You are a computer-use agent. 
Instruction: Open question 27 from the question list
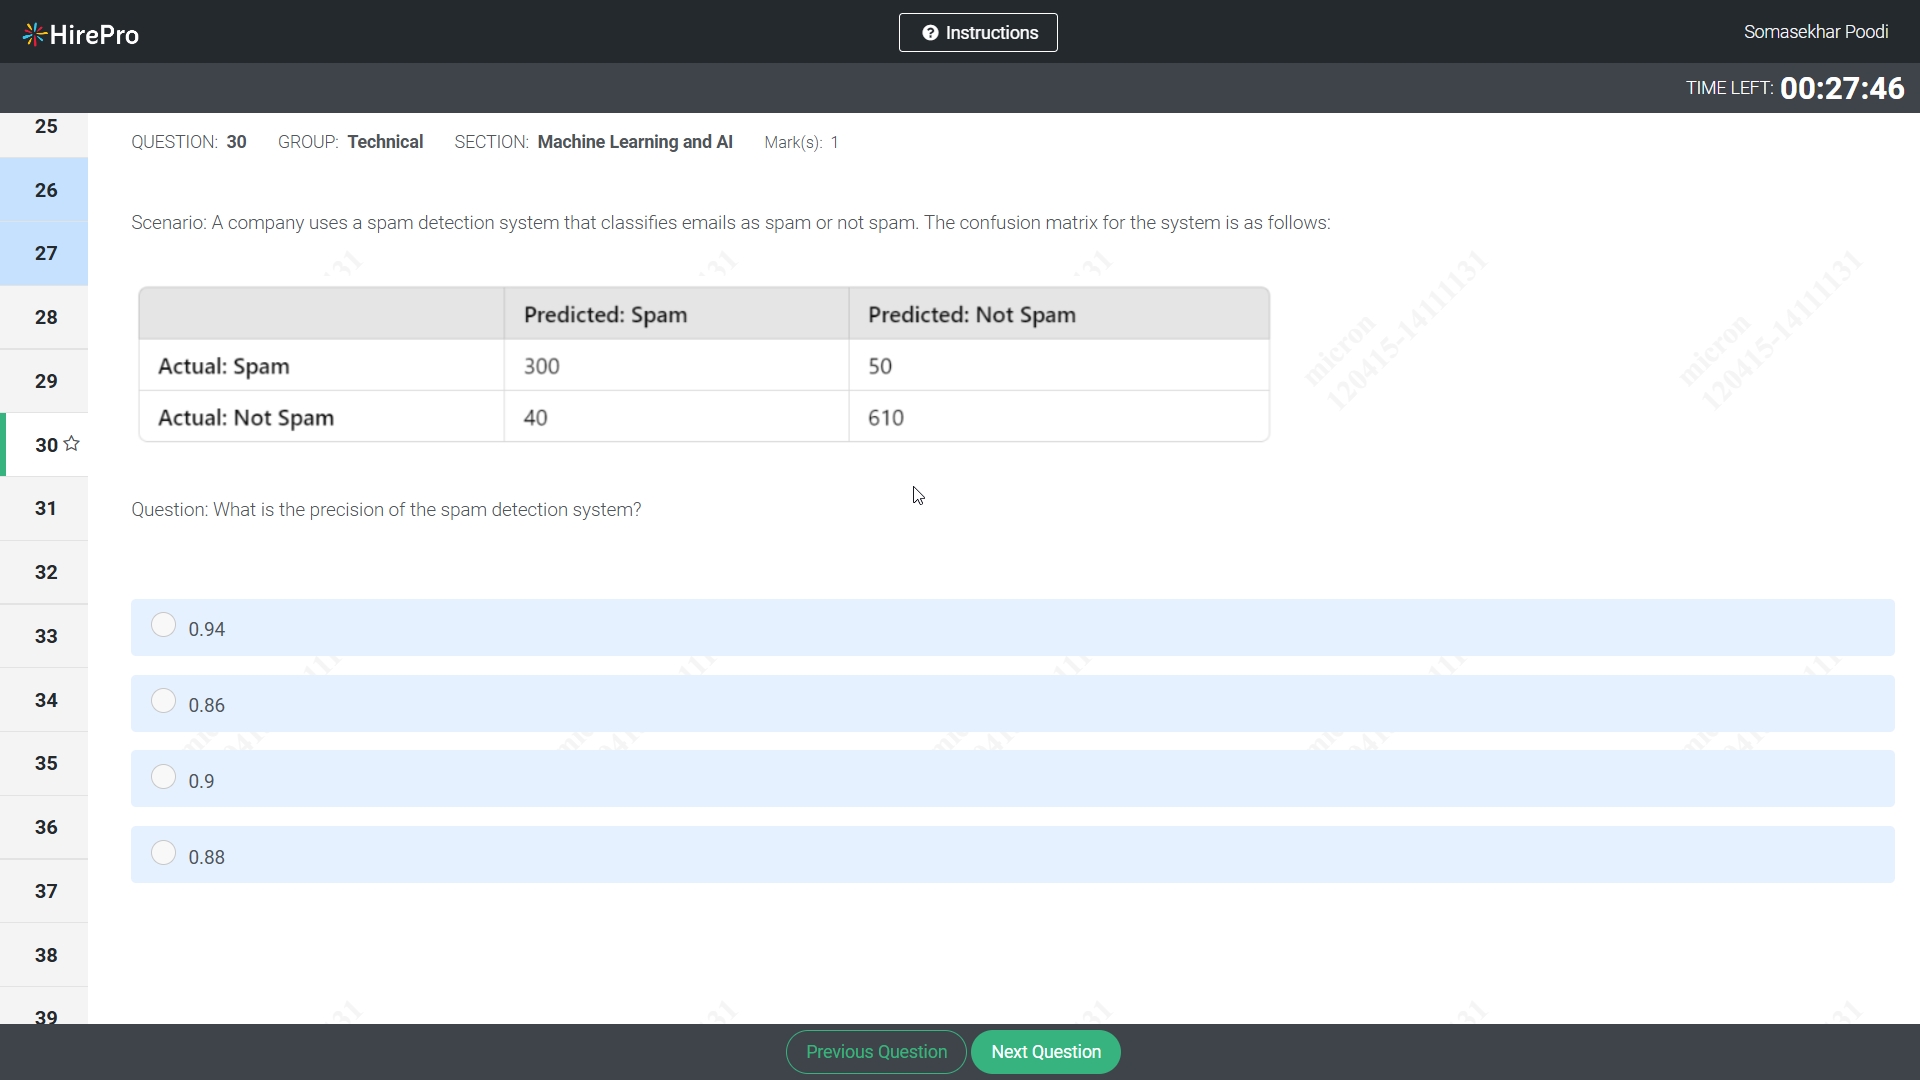pos(44,254)
